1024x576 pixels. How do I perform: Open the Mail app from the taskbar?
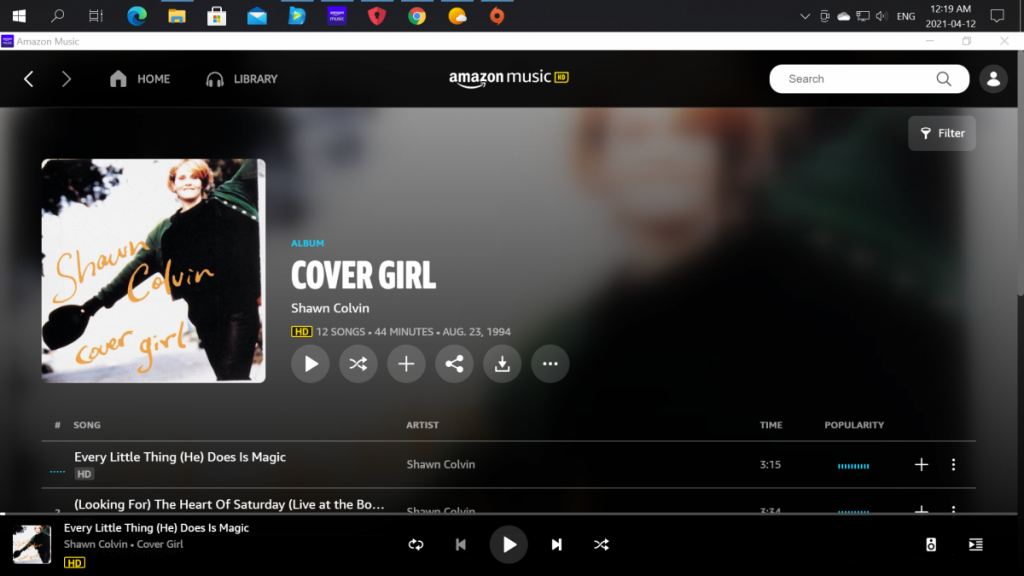pyautogui.click(x=257, y=16)
